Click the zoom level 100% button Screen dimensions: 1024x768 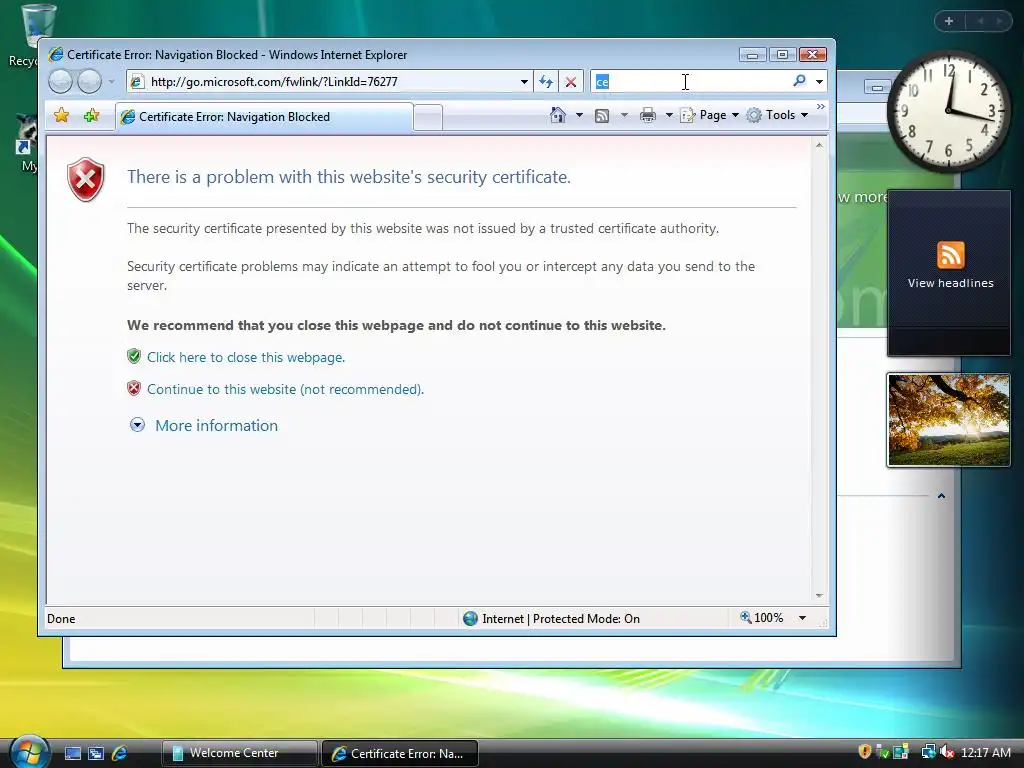point(761,618)
